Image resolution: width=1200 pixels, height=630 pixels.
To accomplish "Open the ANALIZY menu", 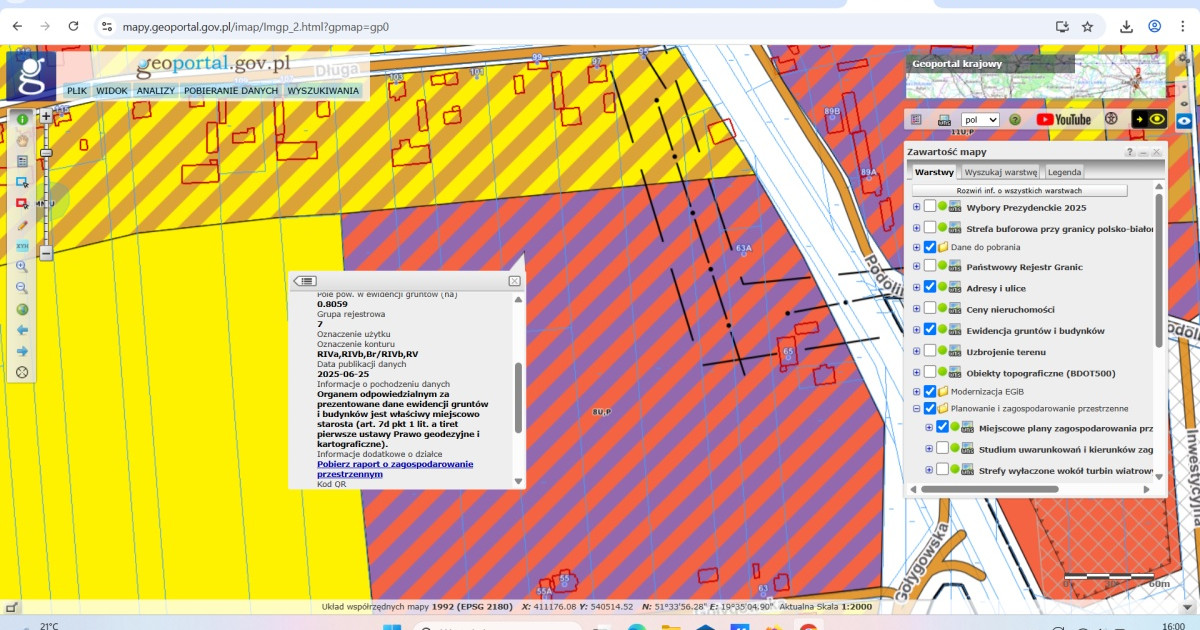I will 156,91.
